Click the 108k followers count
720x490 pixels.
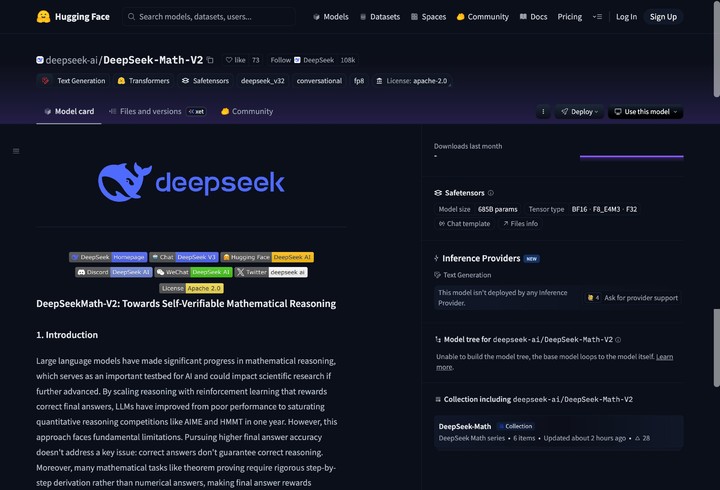[x=348, y=60]
